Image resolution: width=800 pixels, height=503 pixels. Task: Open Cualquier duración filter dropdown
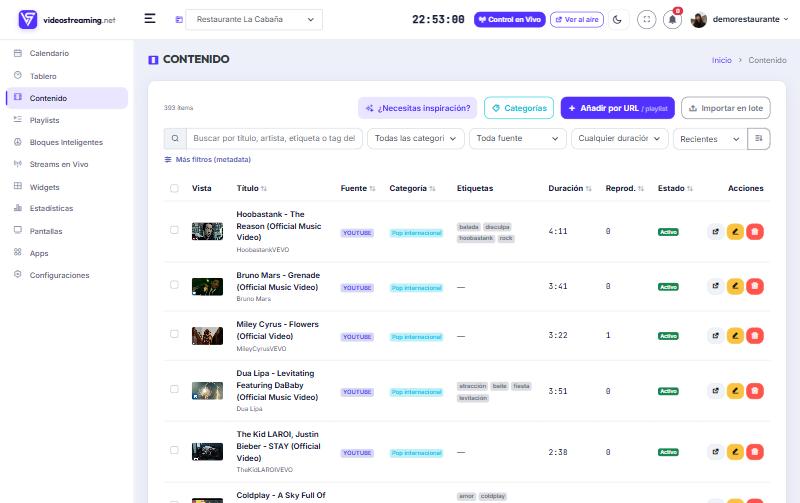click(619, 138)
